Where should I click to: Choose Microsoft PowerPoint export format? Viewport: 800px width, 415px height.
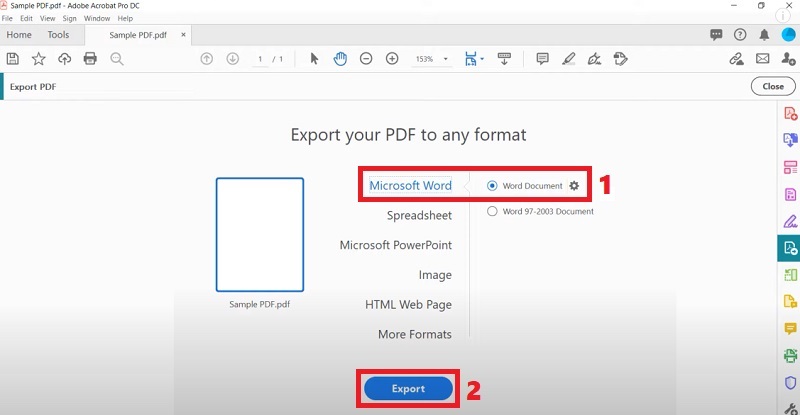click(x=395, y=245)
